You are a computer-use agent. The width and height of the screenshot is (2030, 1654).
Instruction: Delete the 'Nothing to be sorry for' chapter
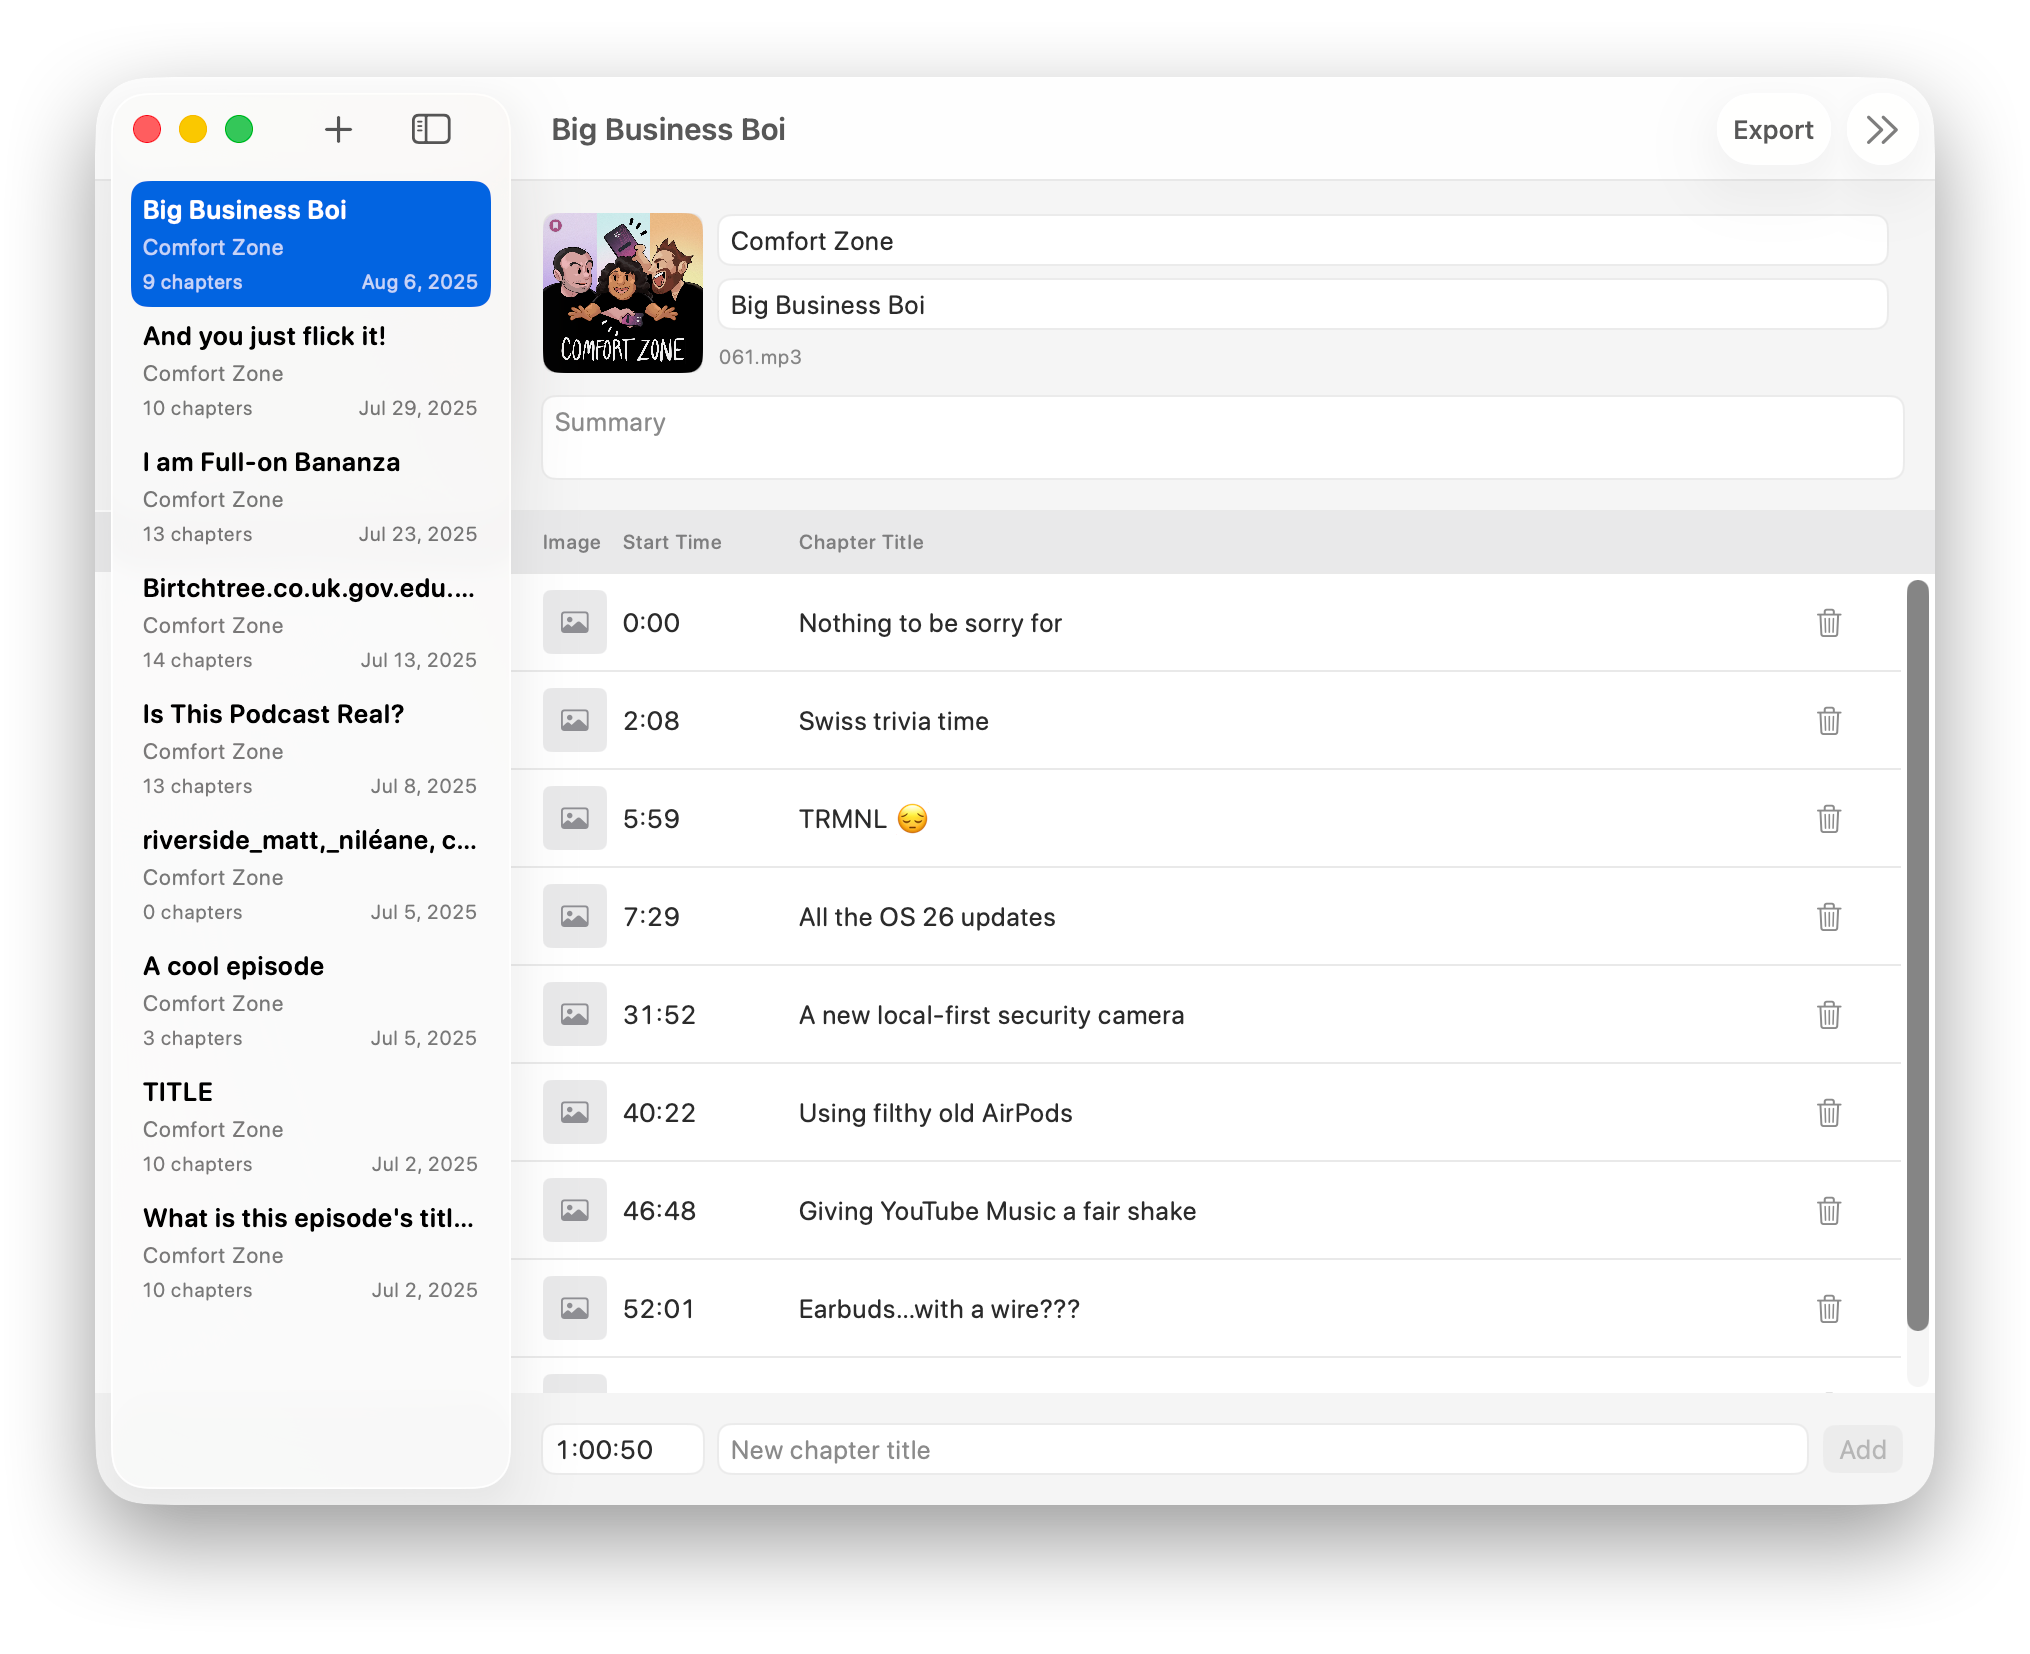click(x=1828, y=623)
